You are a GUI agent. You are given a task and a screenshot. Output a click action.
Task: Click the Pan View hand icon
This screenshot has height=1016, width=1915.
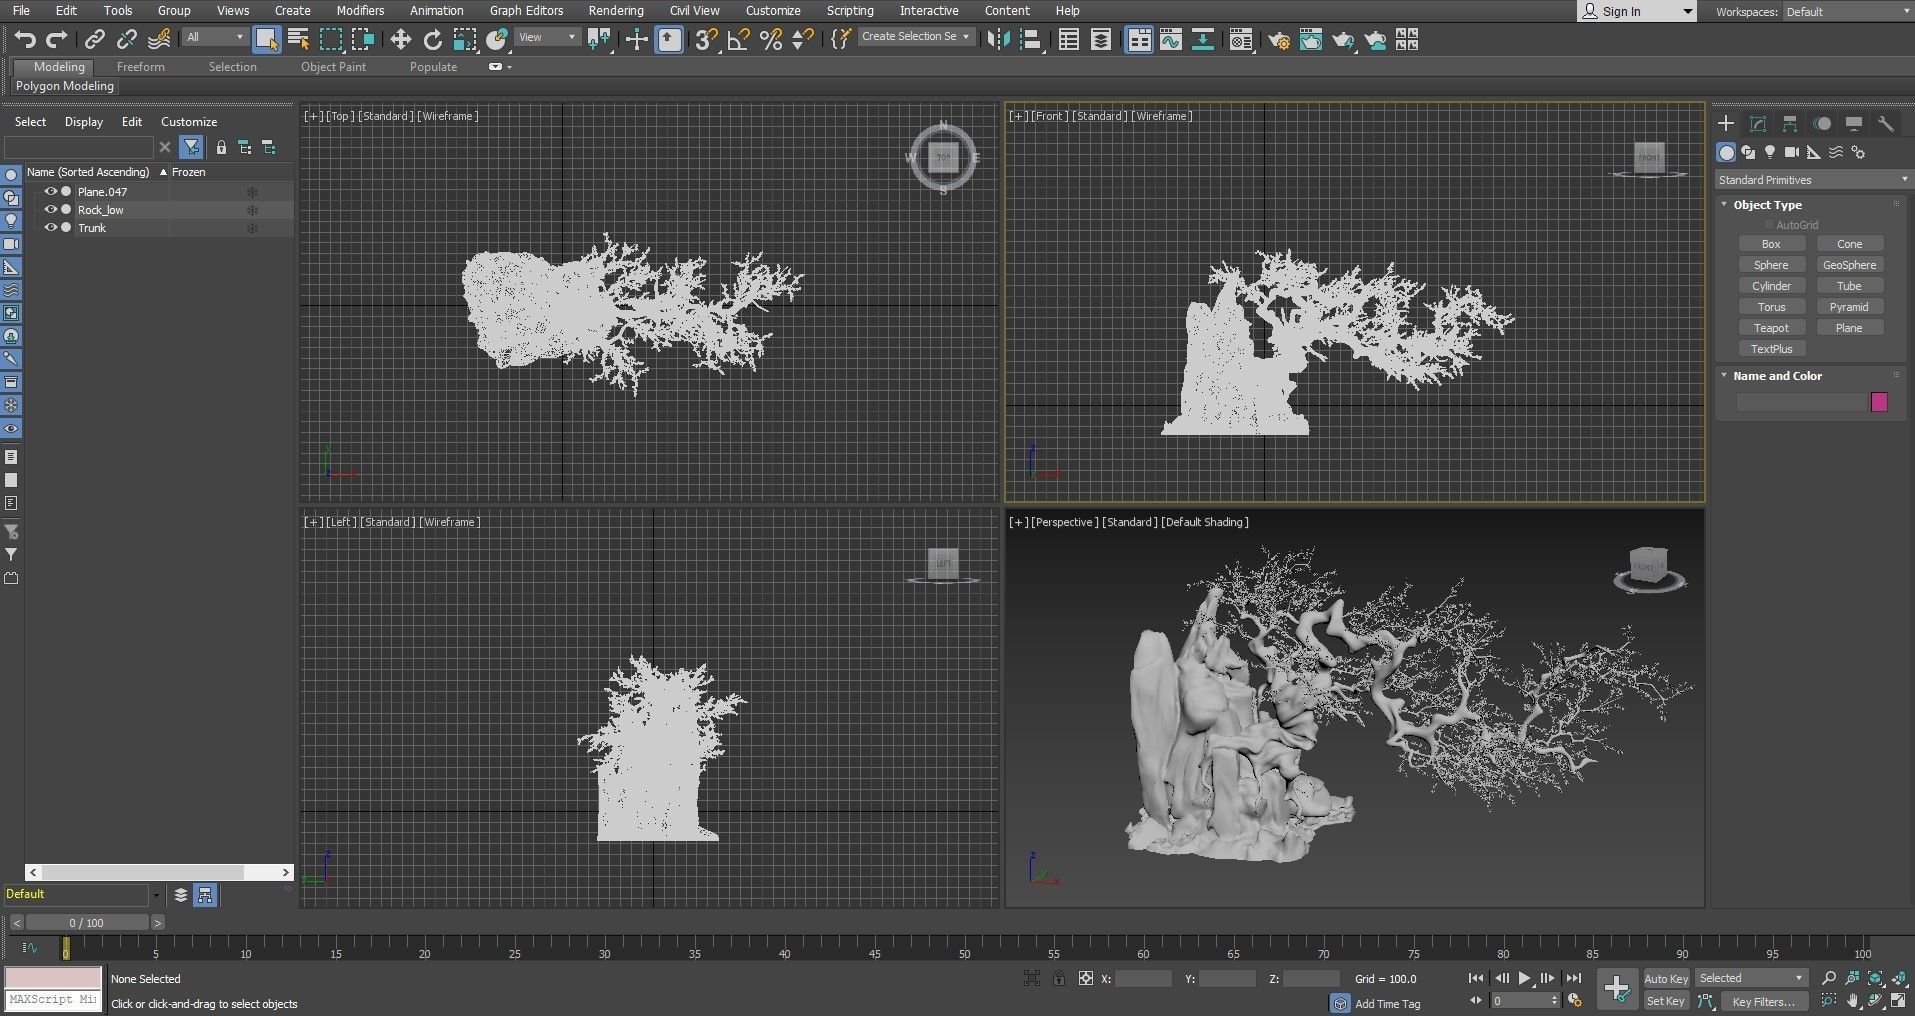coord(1853,1000)
